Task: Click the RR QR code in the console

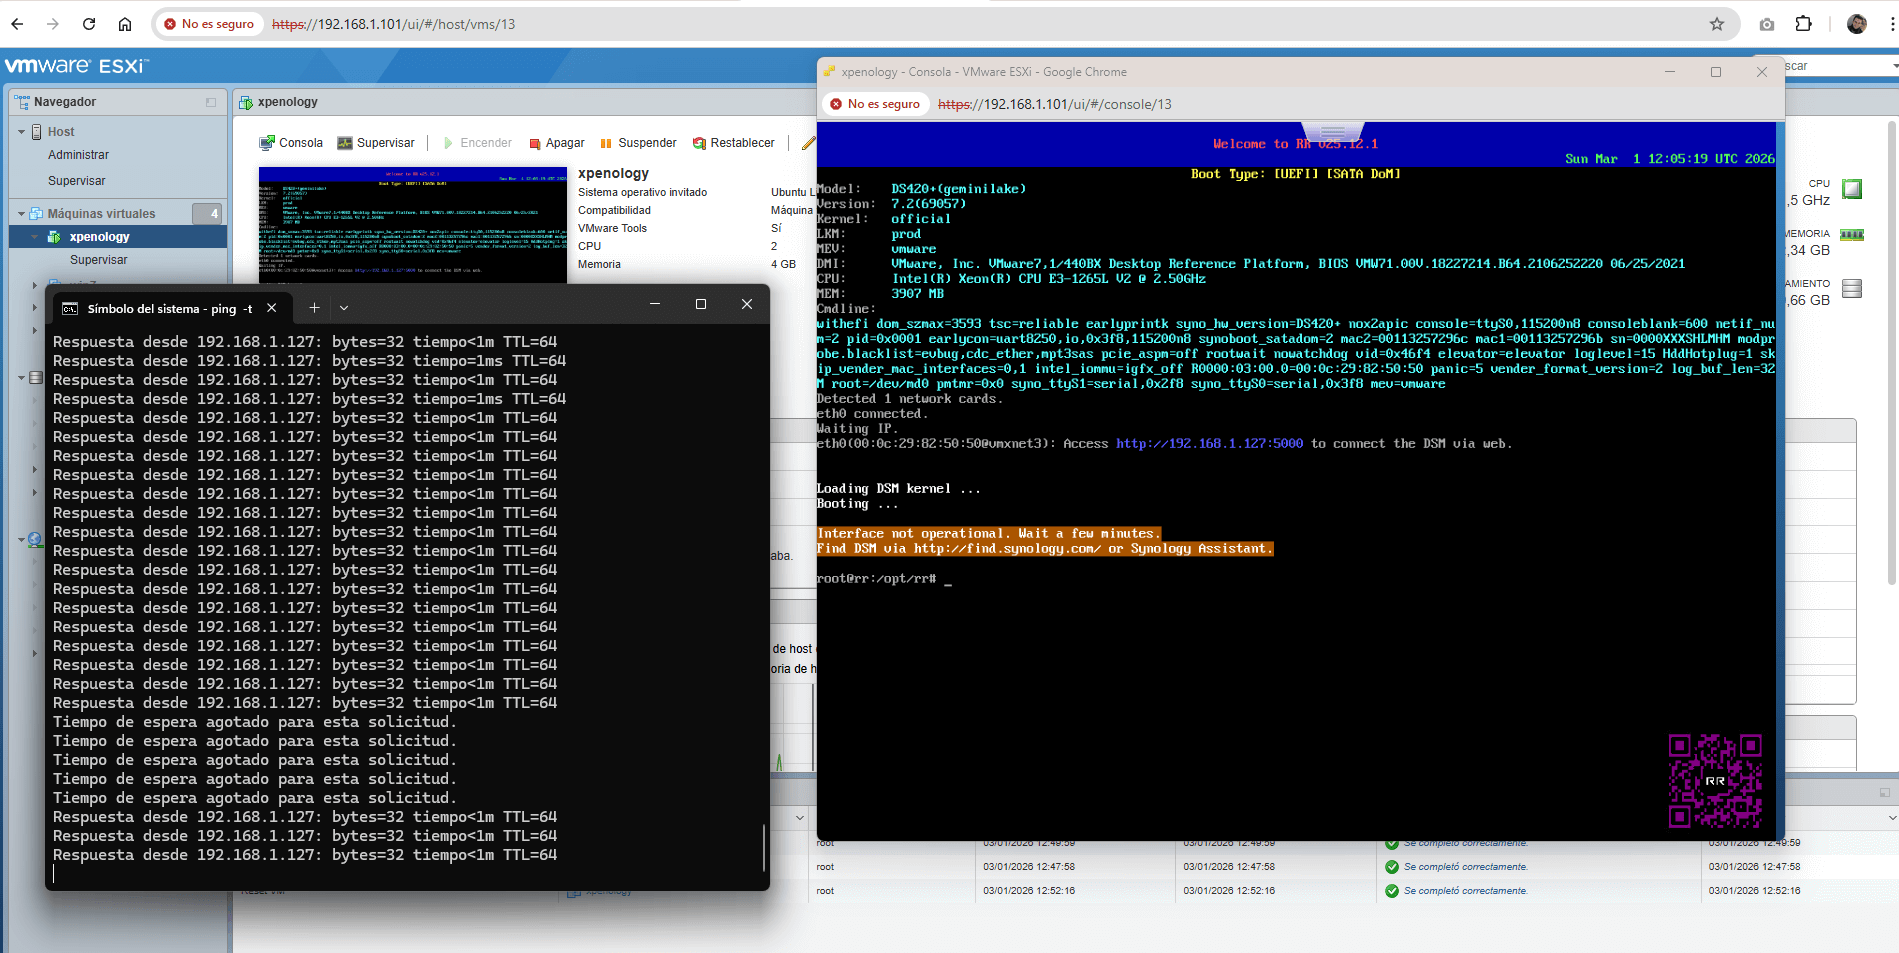Action: coord(1715,780)
